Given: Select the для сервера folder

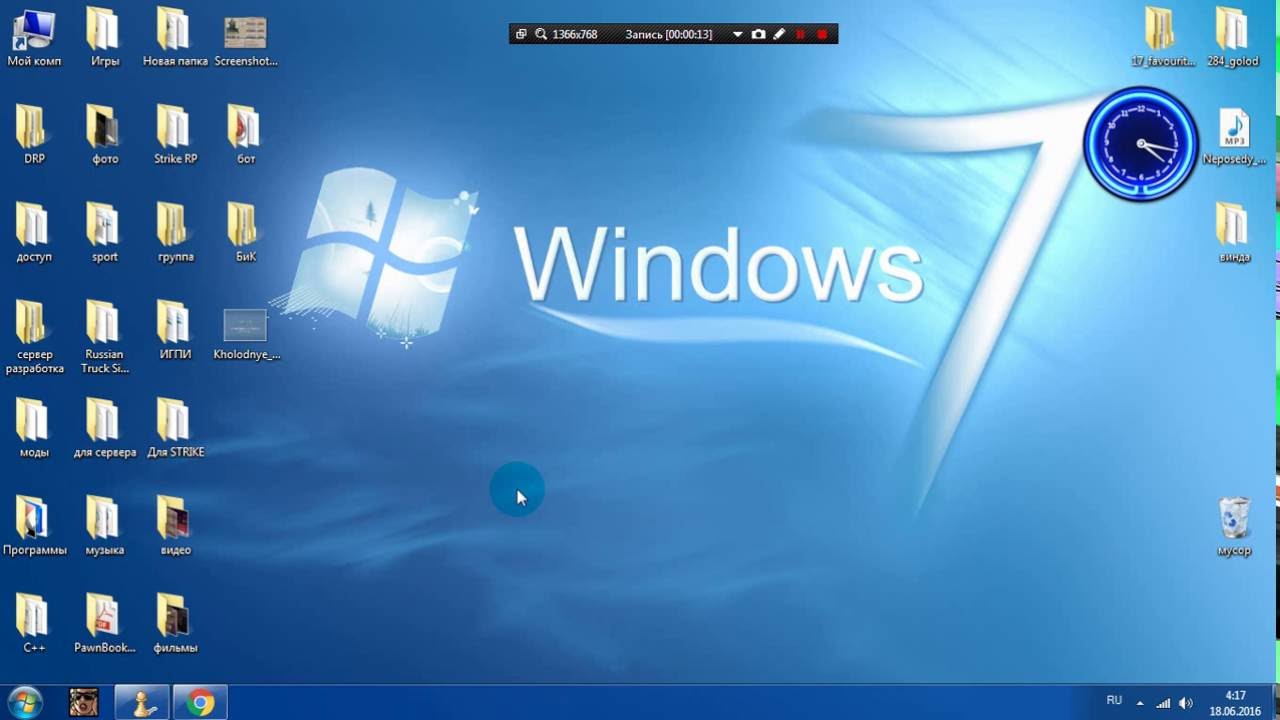Looking at the screenshot, I should [104, 429].
